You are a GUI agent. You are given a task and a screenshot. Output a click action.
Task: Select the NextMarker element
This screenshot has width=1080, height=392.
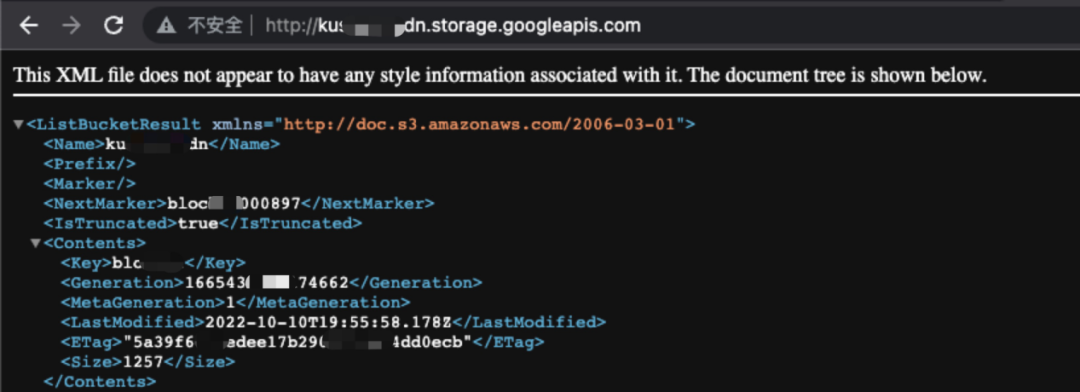[x=238, y=204]
